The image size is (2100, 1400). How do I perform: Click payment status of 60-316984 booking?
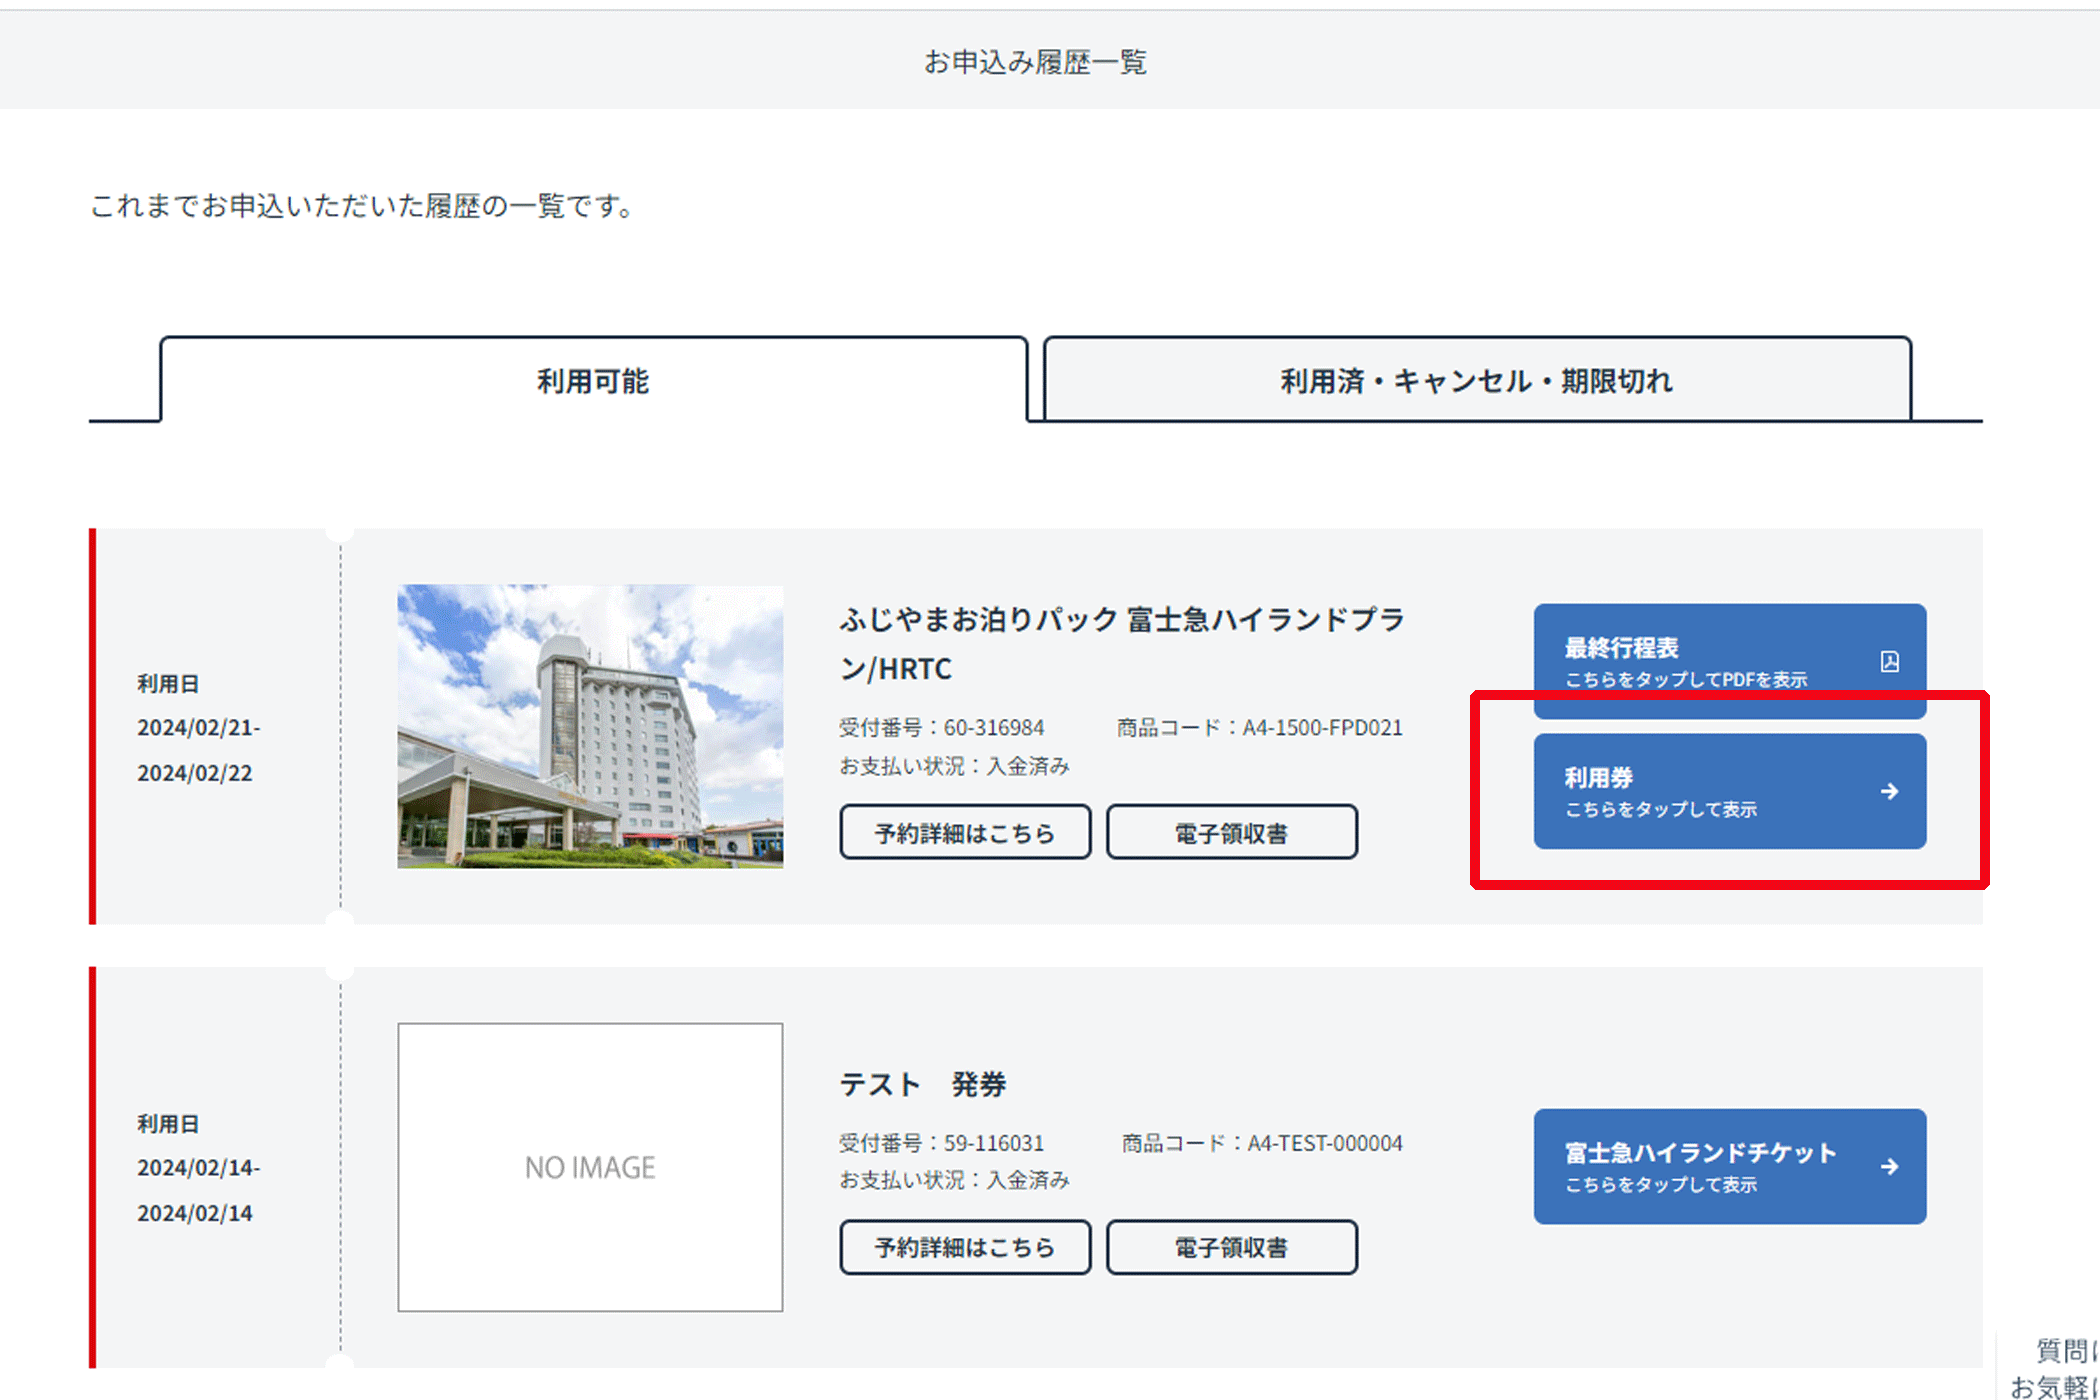point(954,766)
